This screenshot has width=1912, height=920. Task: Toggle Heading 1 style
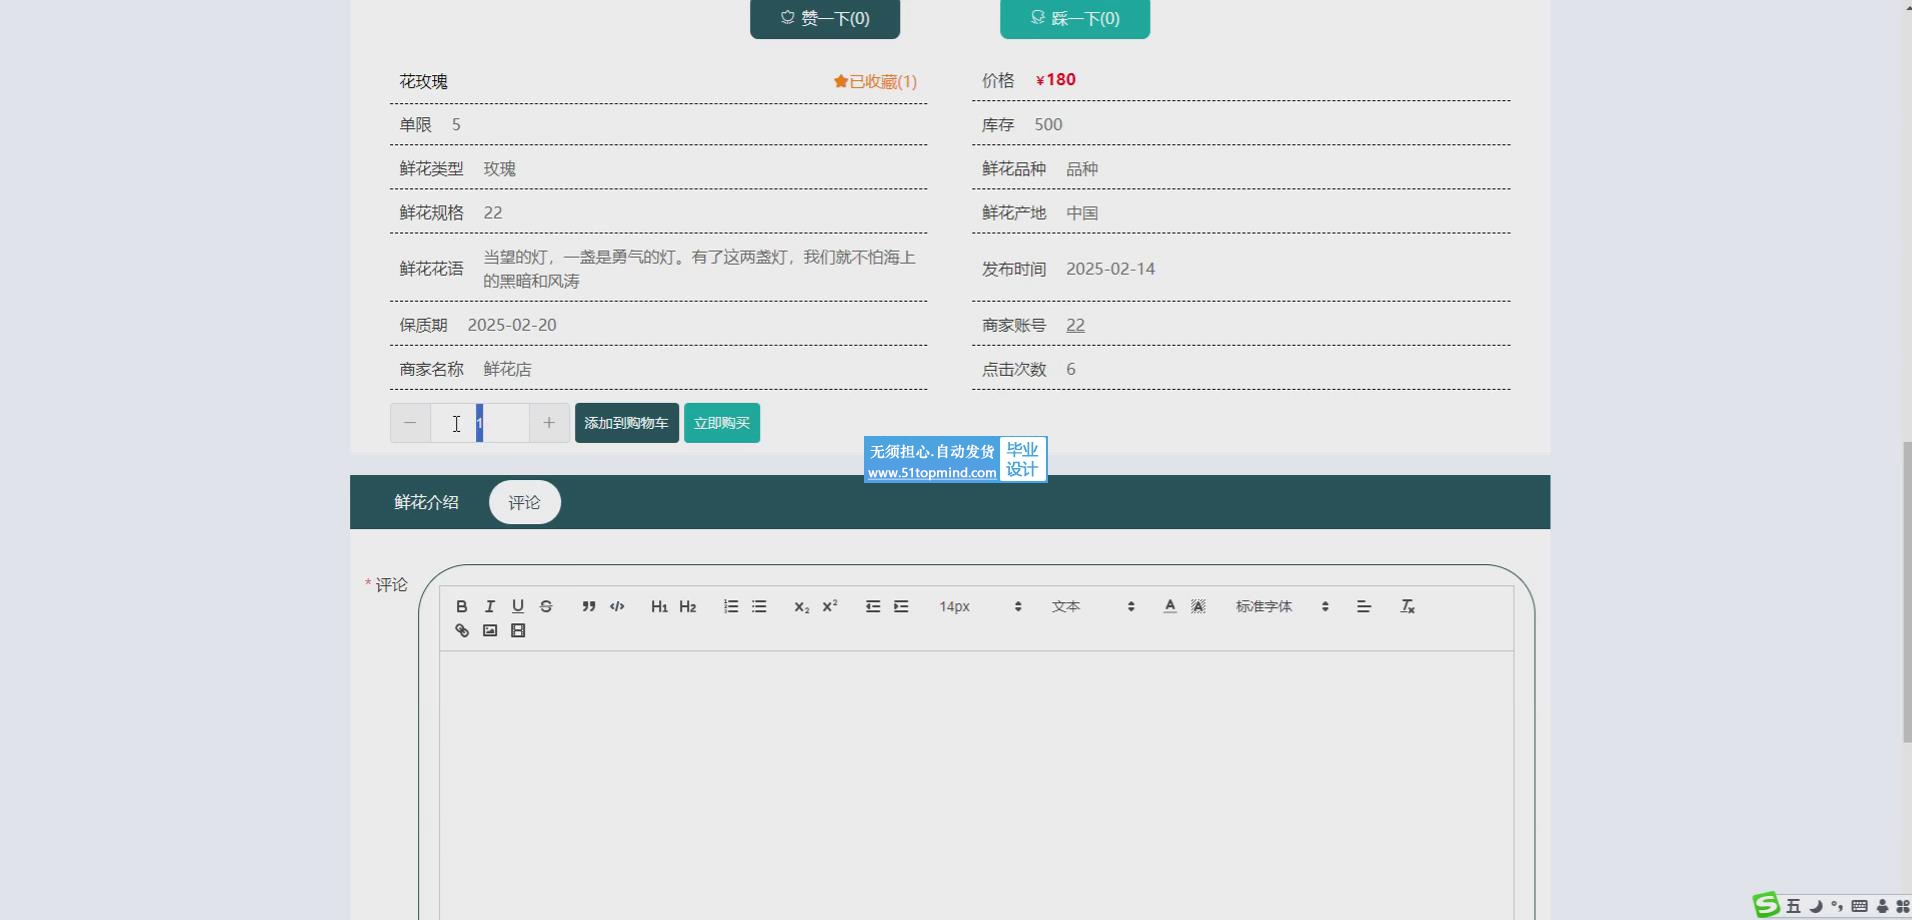(x=659, y=606)
